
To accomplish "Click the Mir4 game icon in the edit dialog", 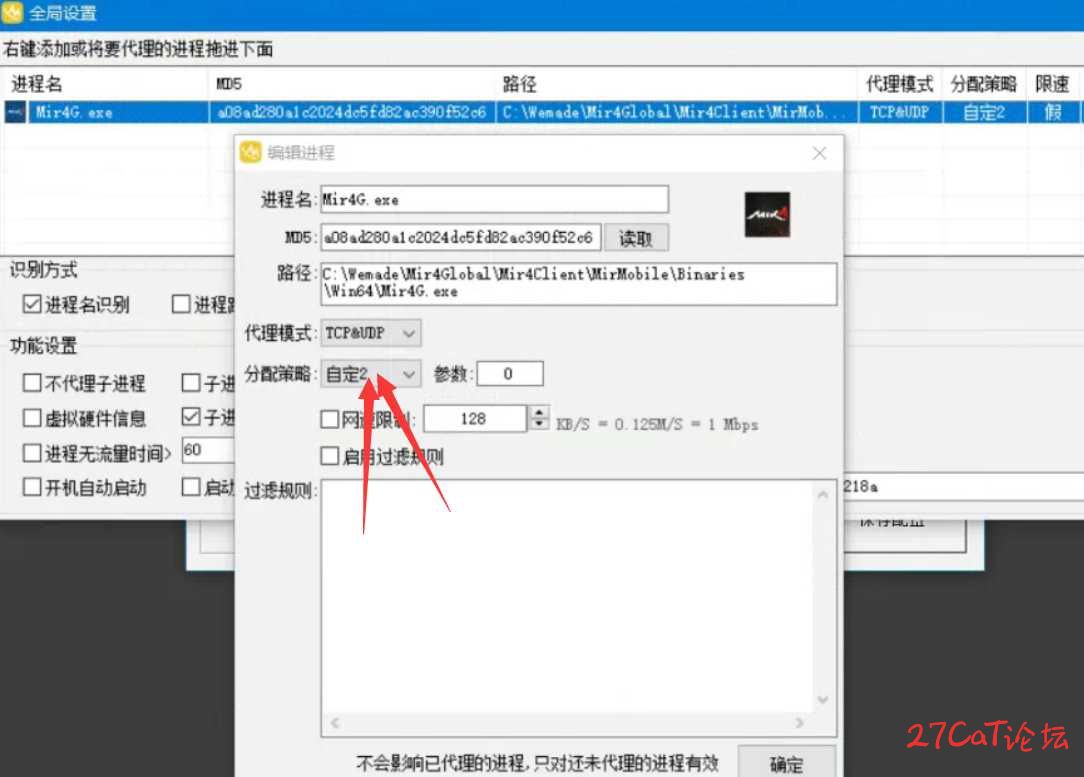I will pos(767,215).
